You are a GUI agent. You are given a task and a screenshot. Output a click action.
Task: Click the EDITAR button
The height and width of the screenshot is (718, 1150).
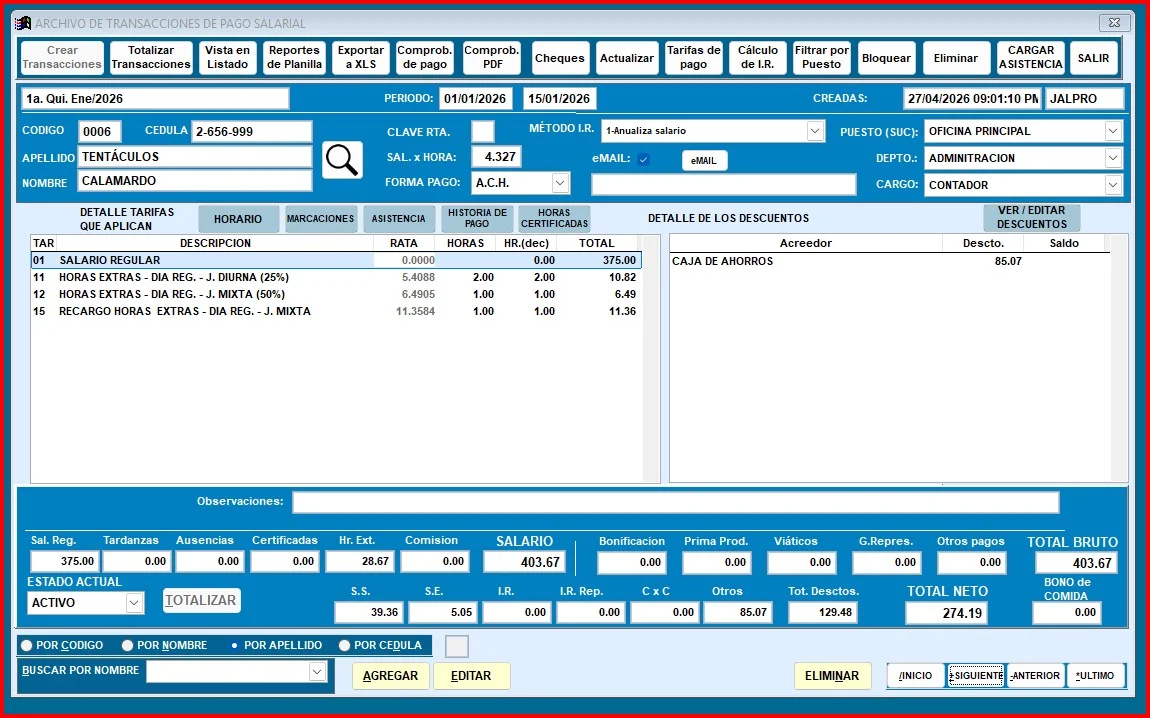point(471,675)
